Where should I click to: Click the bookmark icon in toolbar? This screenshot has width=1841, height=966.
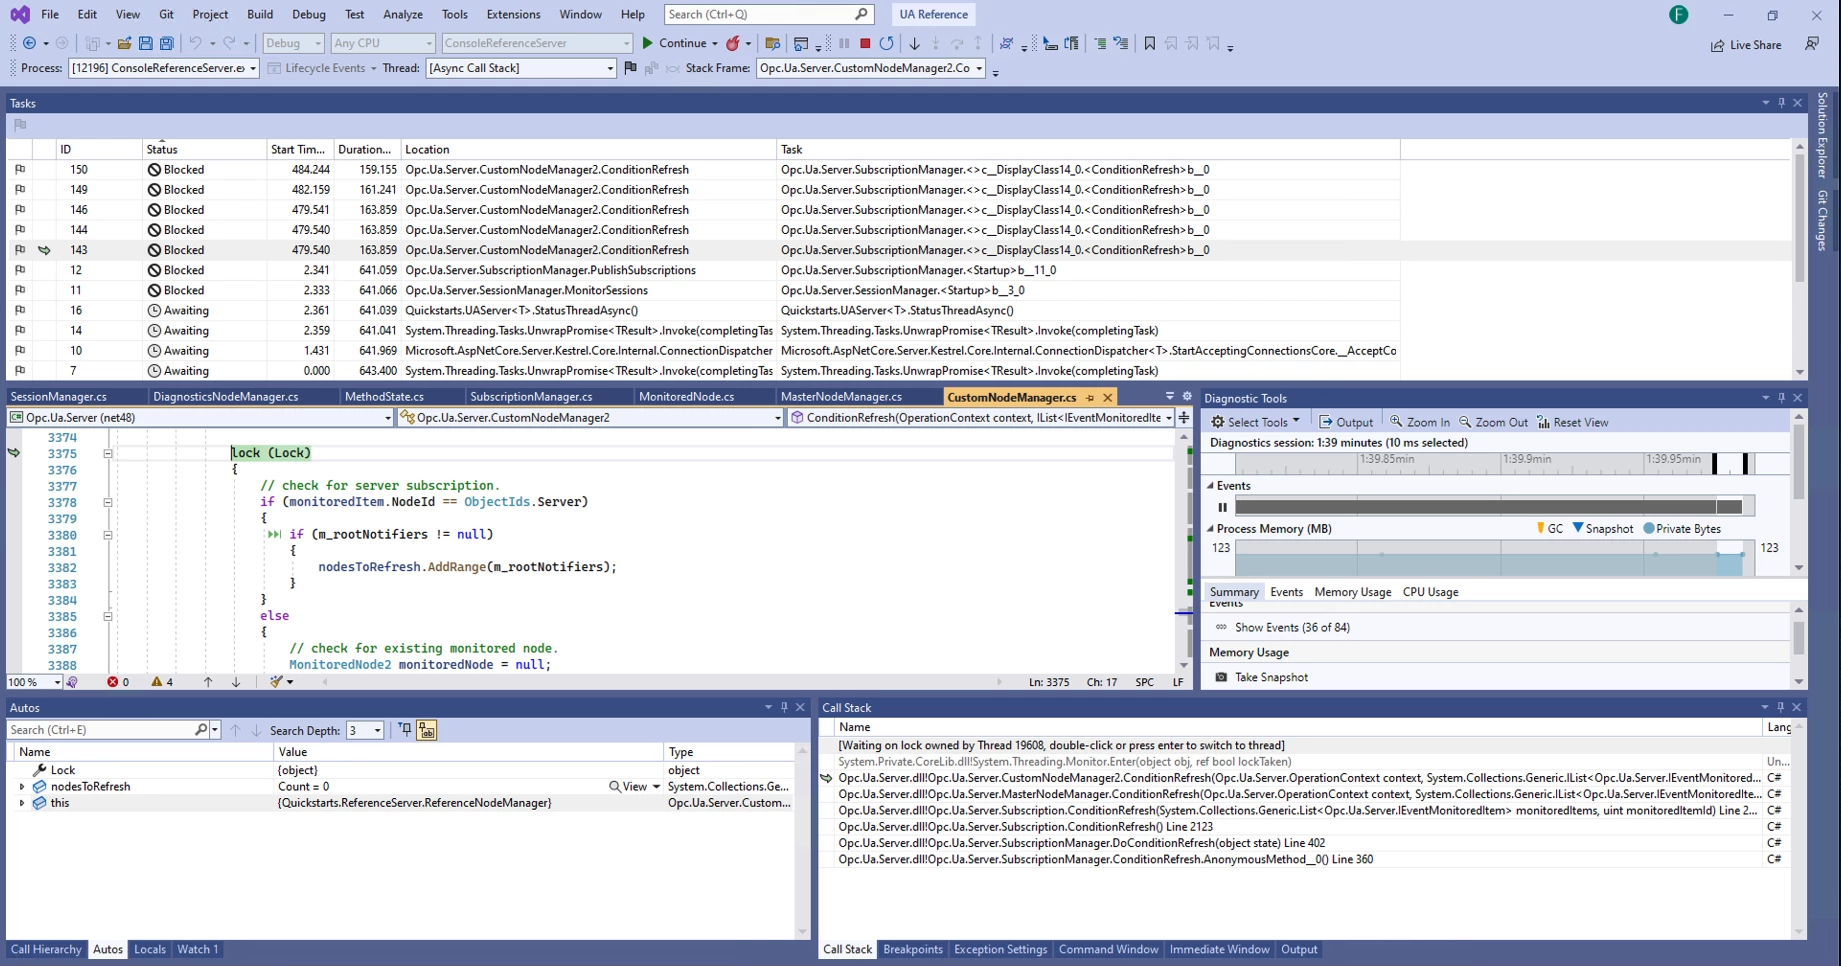point(1149,44)
